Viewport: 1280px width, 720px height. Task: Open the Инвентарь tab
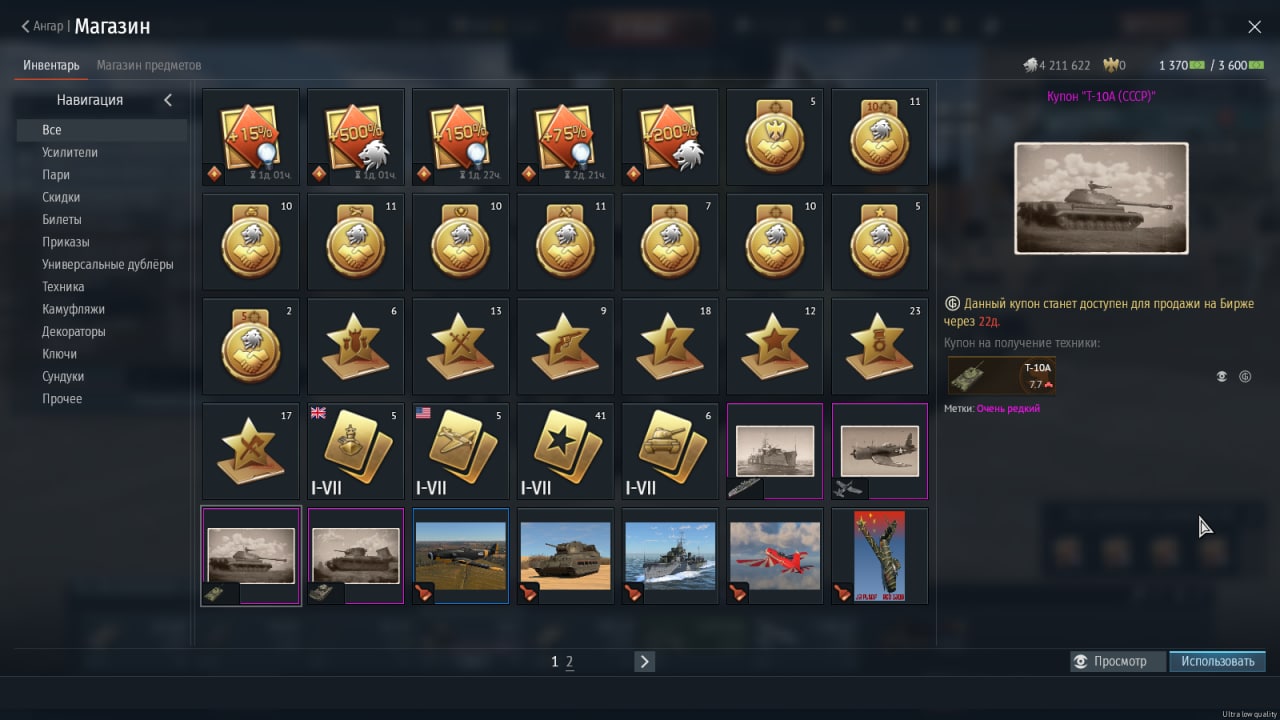coord(51,65)
